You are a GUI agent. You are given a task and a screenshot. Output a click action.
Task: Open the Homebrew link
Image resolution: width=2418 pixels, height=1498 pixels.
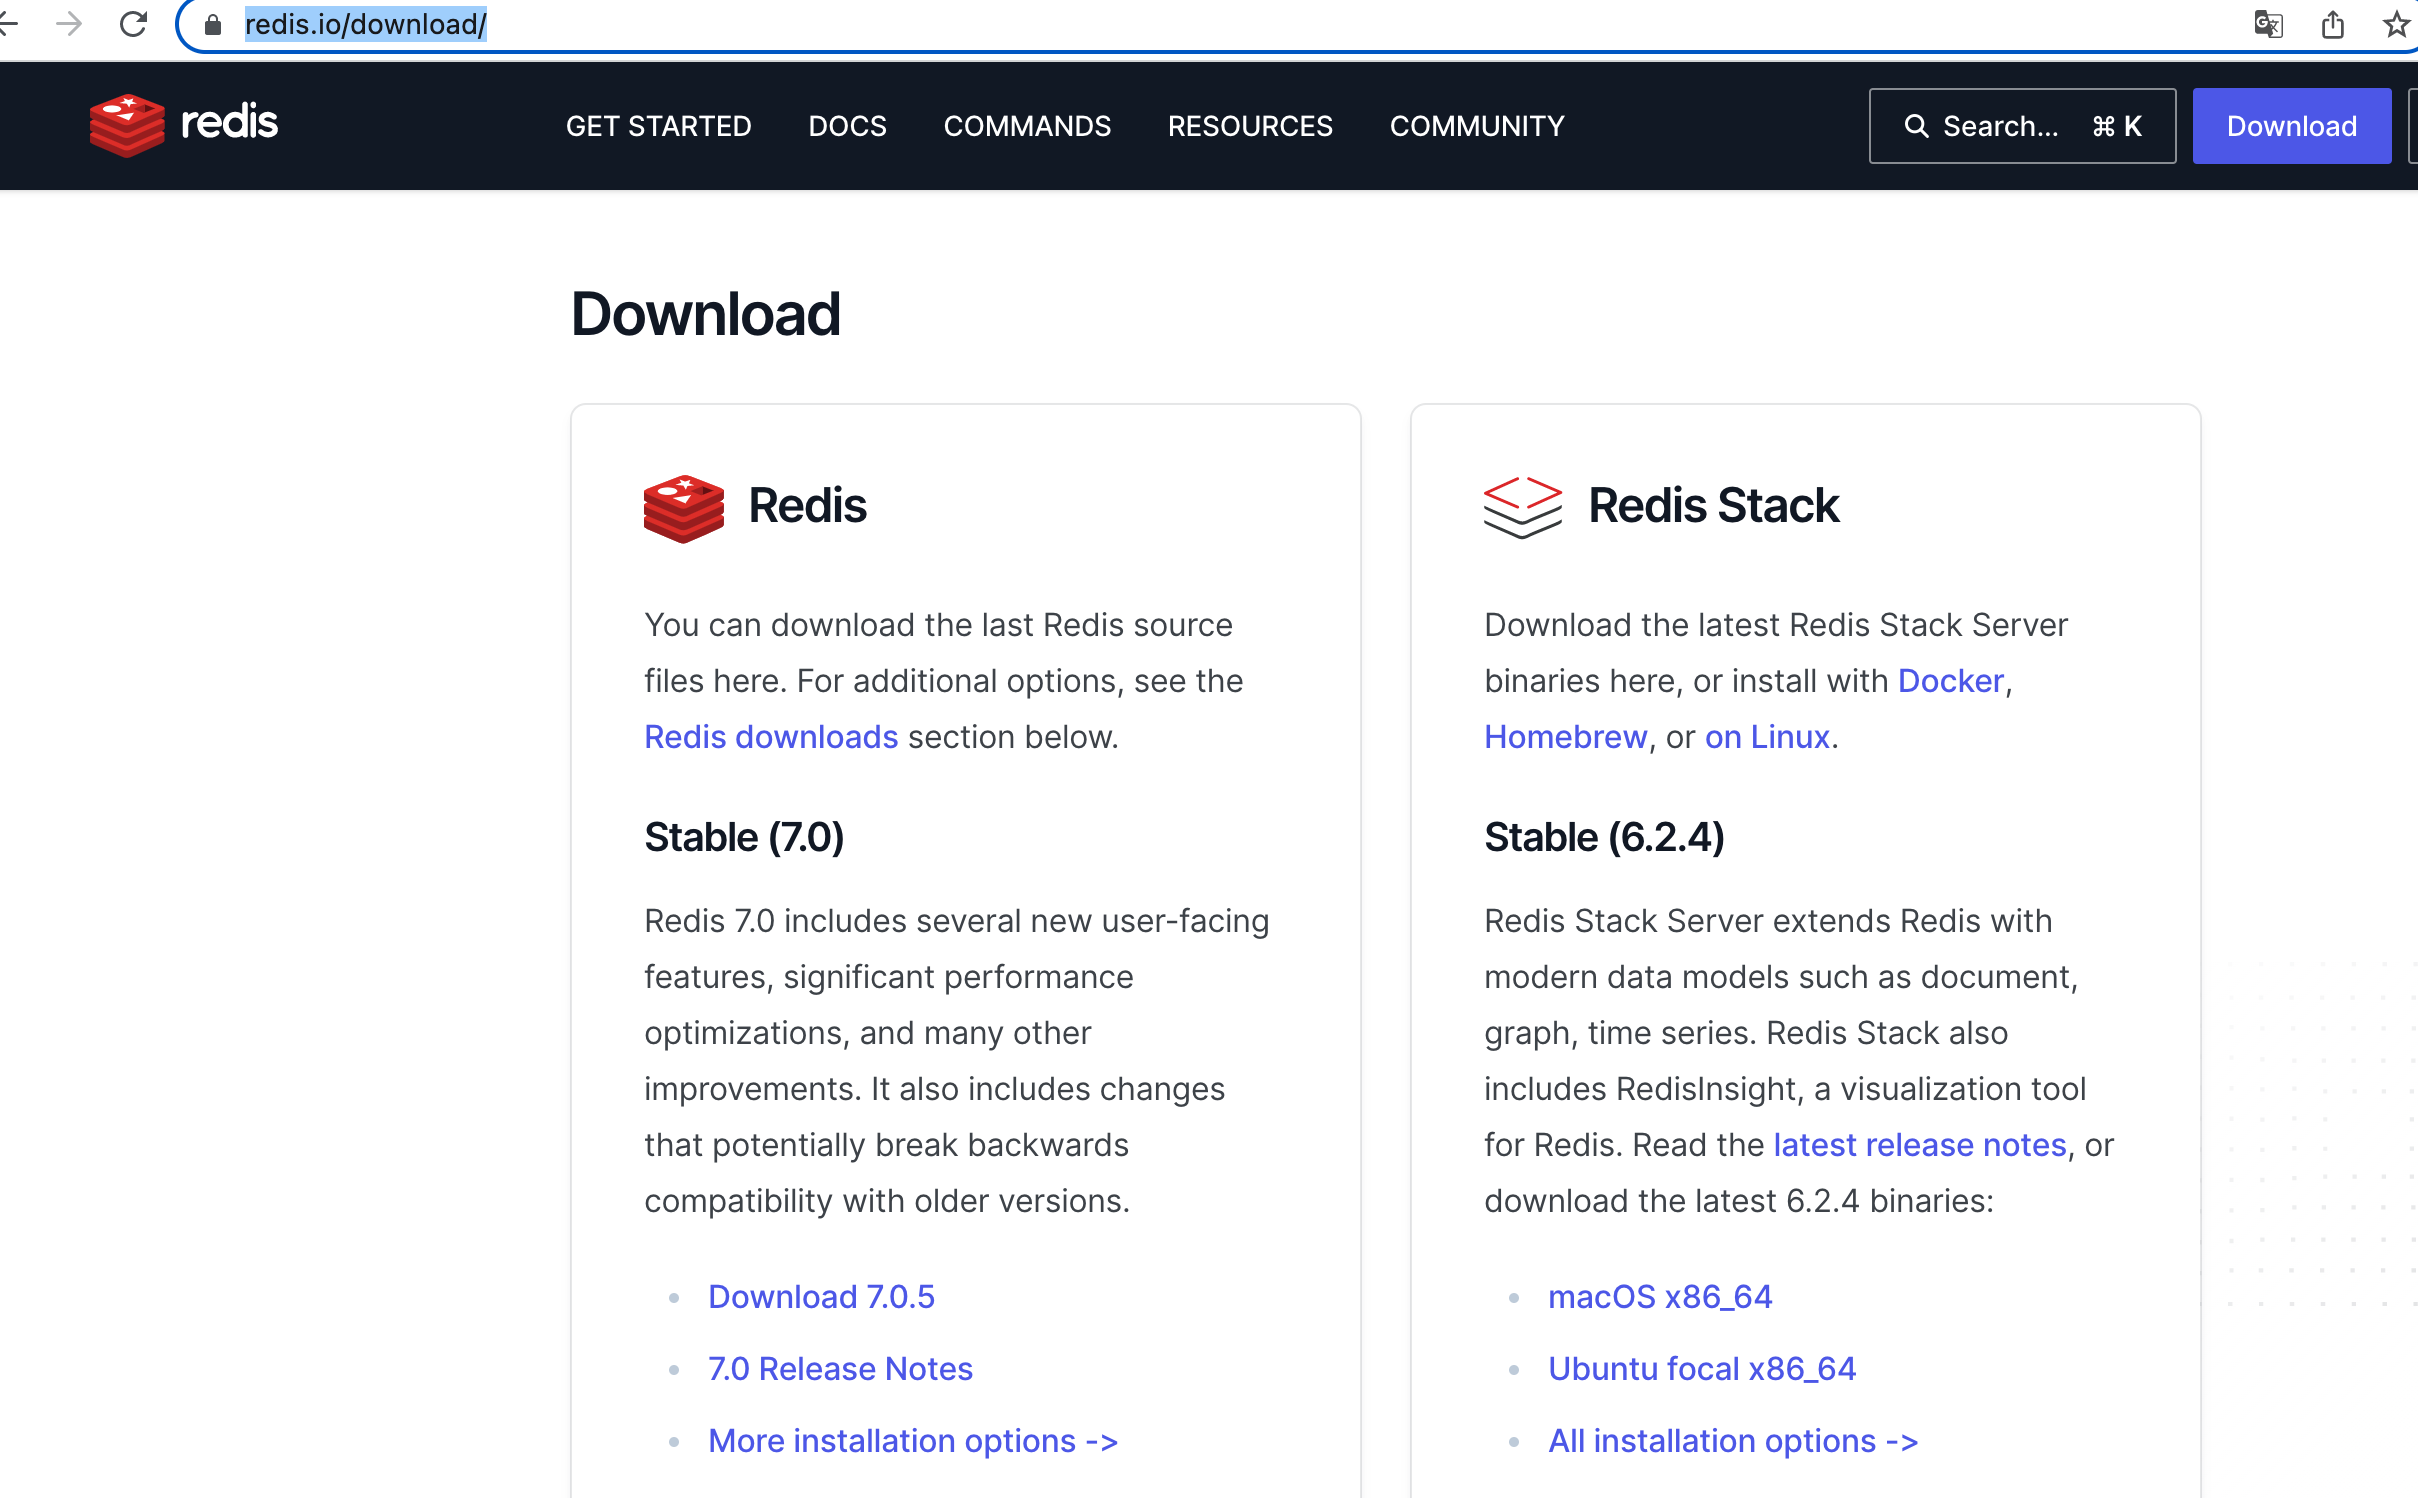[1565, 737]
